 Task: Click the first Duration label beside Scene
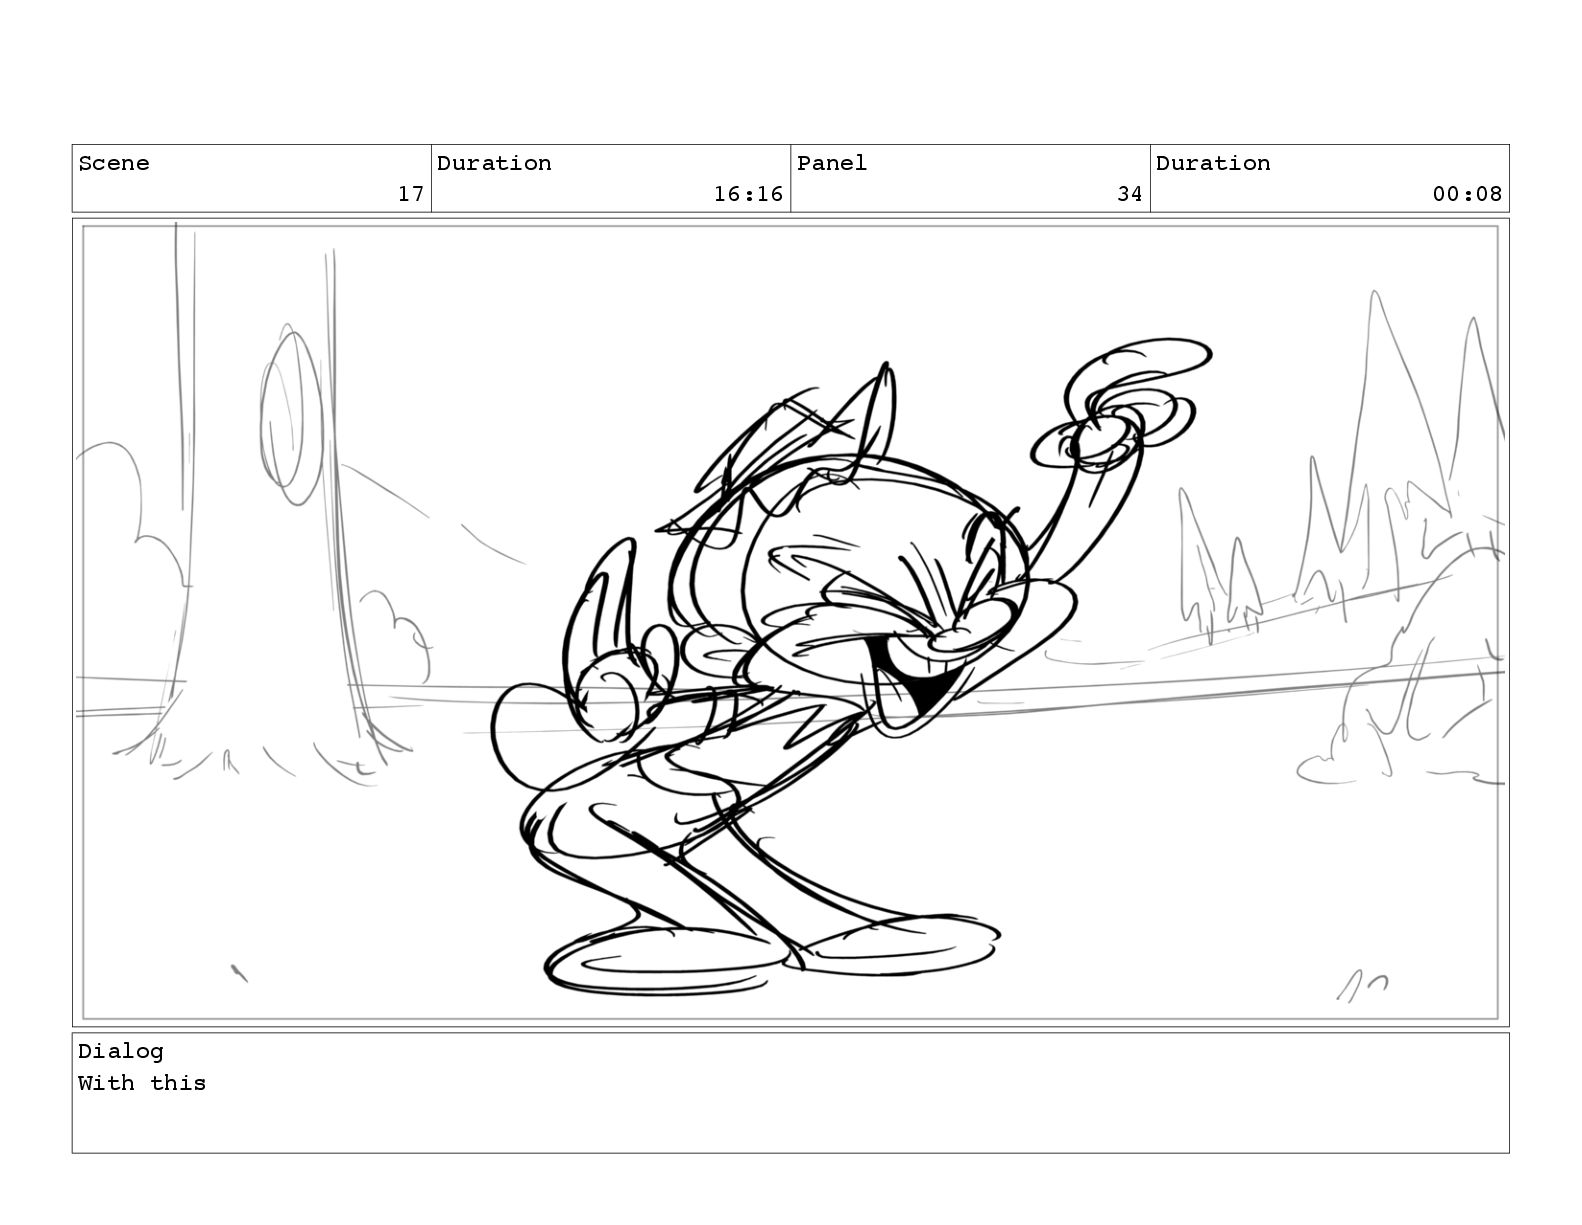(494, 163)
